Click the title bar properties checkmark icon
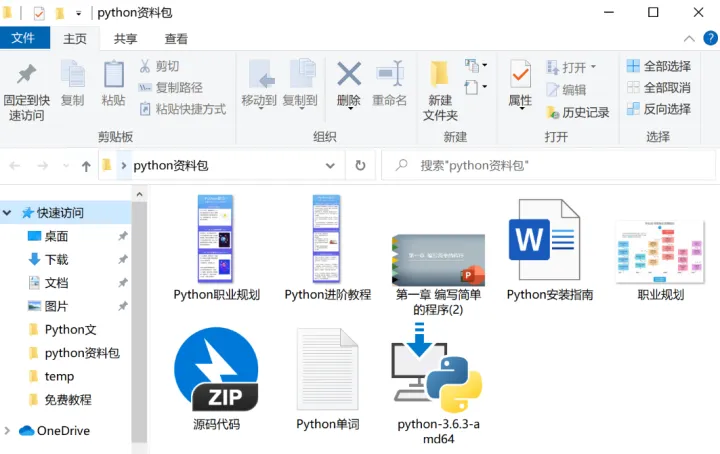The image size is (720, 454). 39,13
